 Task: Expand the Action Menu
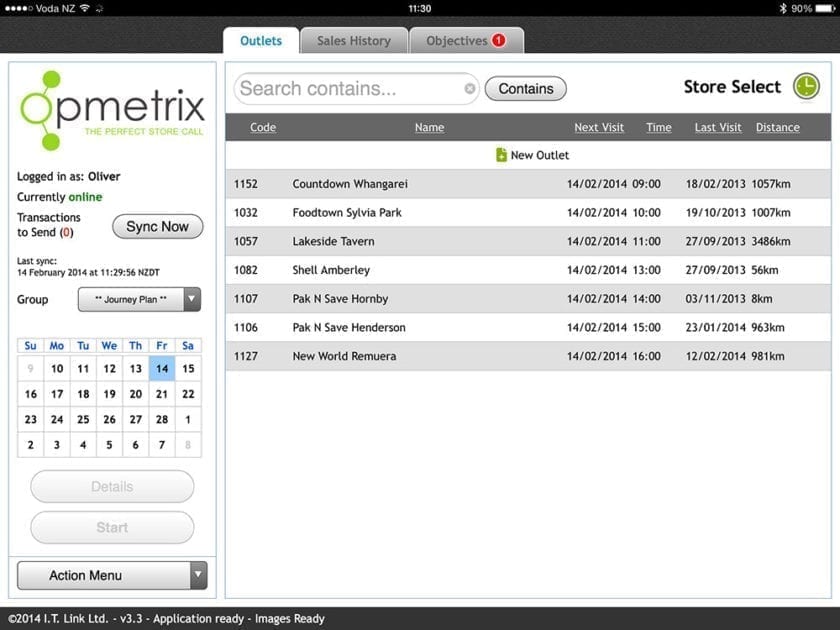(x=111, y=575)
